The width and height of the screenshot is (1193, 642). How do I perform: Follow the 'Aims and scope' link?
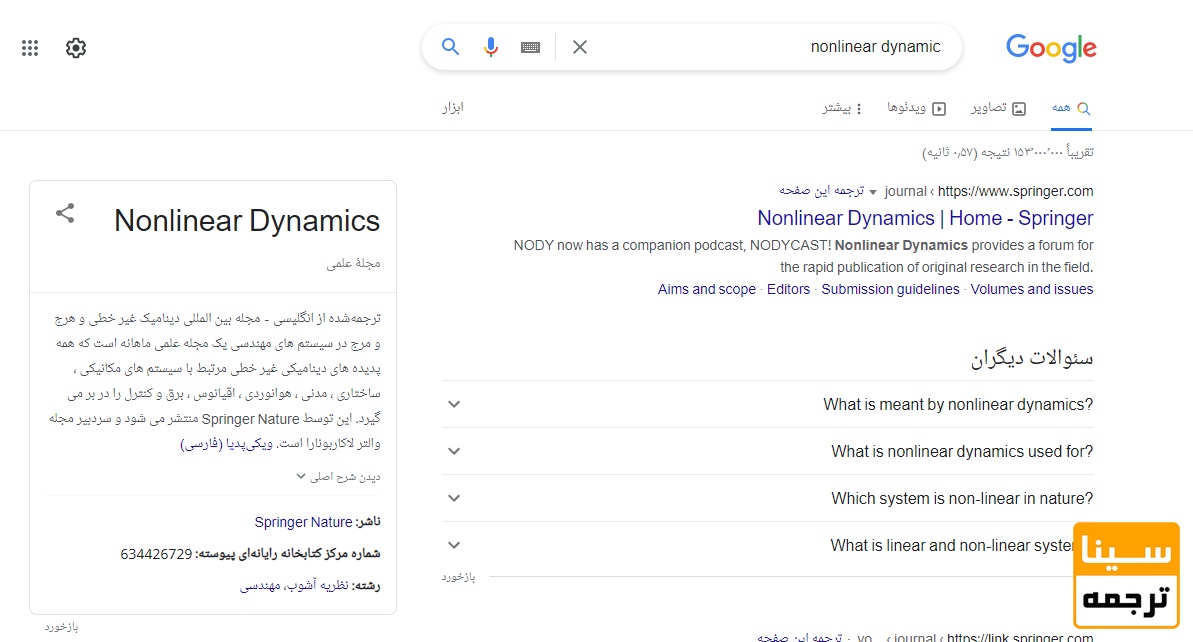706,289
